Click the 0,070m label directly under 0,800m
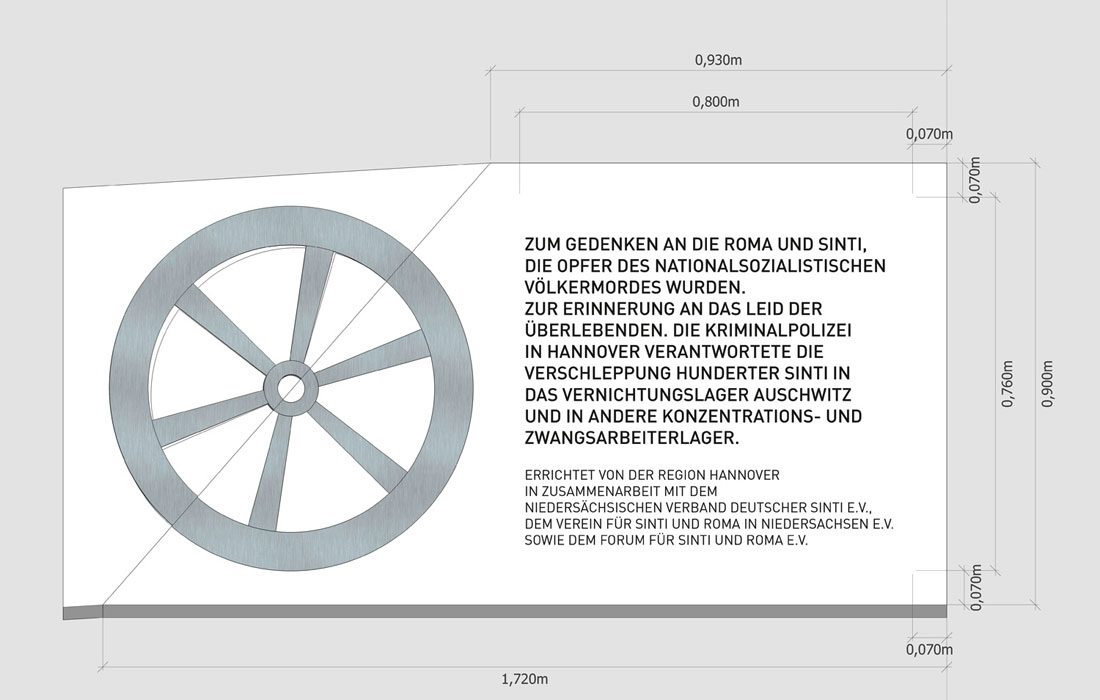Screen dimensions: 1100x700 929,133
